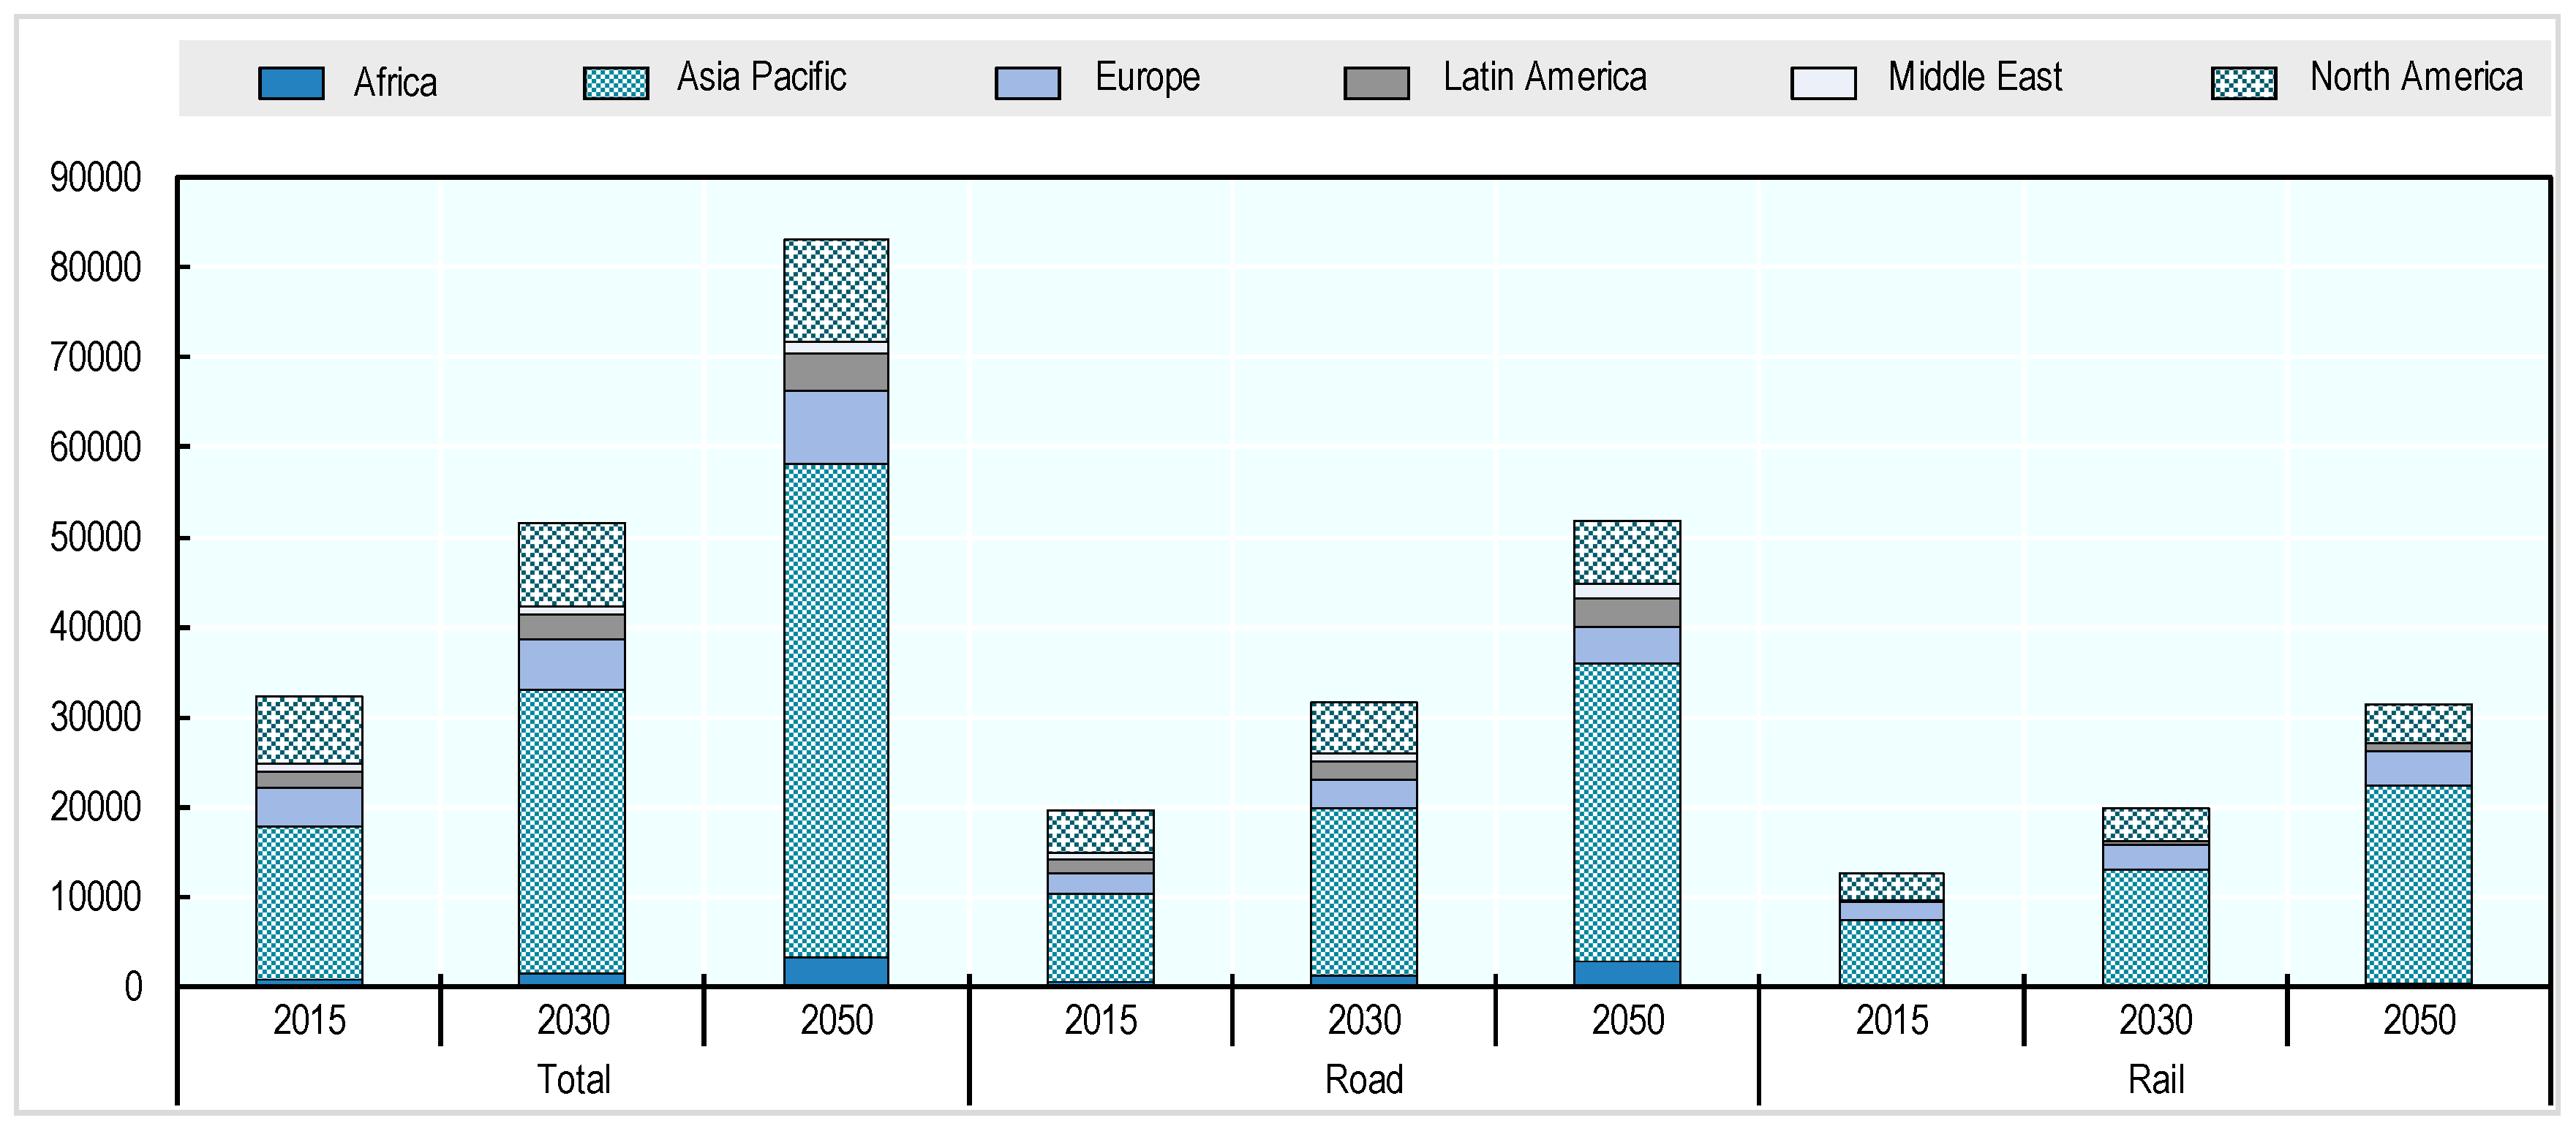Click the Rail 2030 stacked bar

pyautogui.click(x=2155, y=896)
